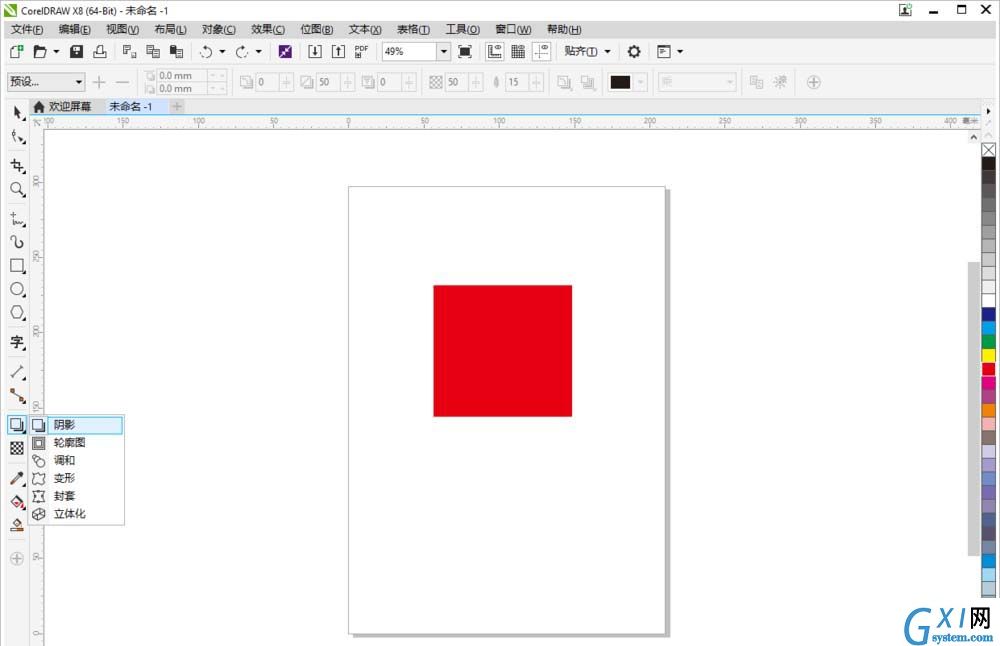Click the red color in palette
Screen dimensions: 1000x646
point(989,369)
